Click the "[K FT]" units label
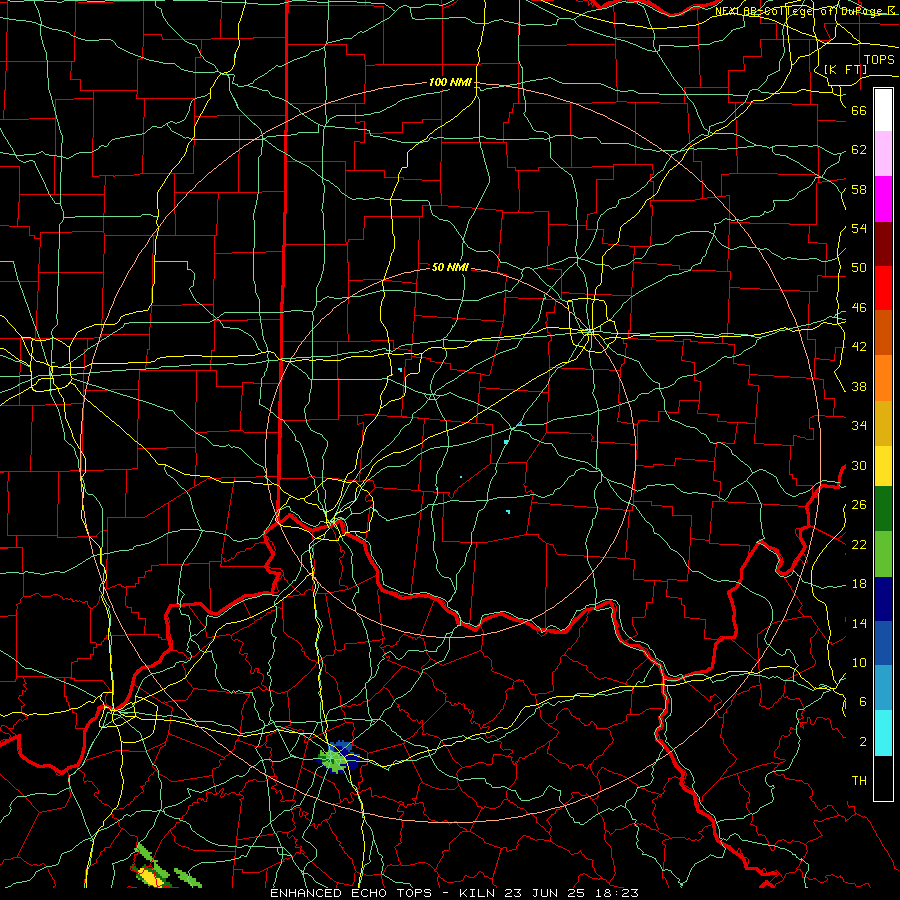900x900 pixels. tap(845, 69)
